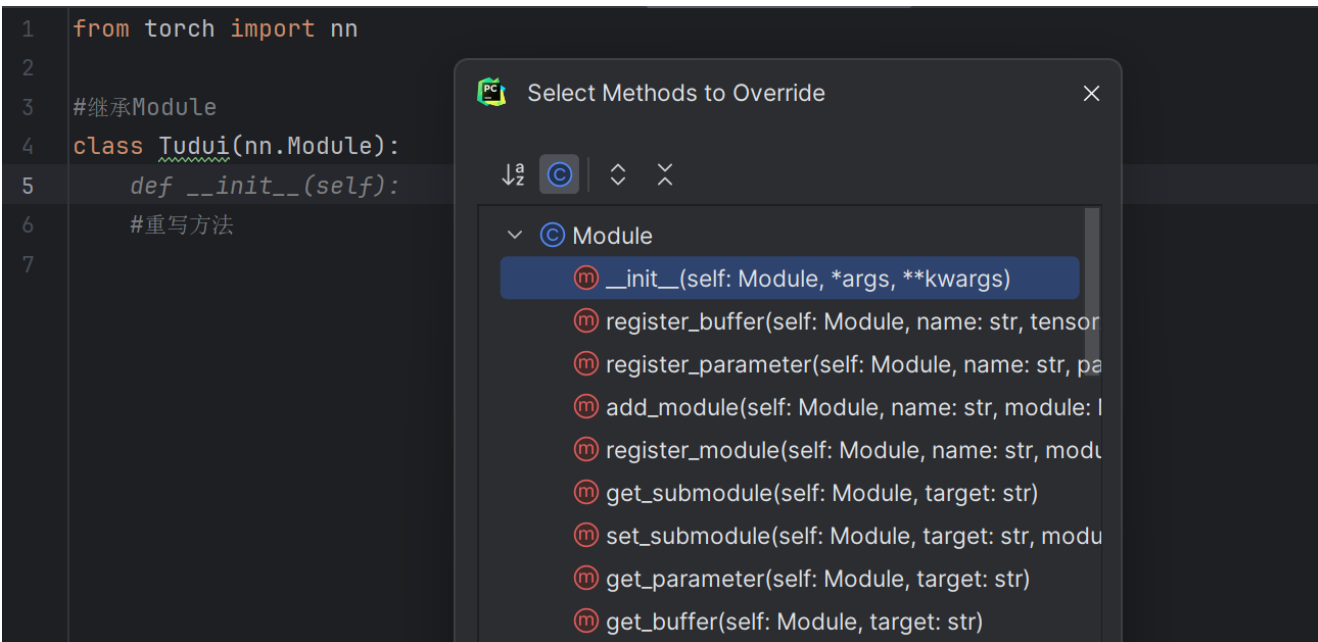Click the Collapse All icon
The width and height of the screenshot is (1318, 642).
point(665,175)
